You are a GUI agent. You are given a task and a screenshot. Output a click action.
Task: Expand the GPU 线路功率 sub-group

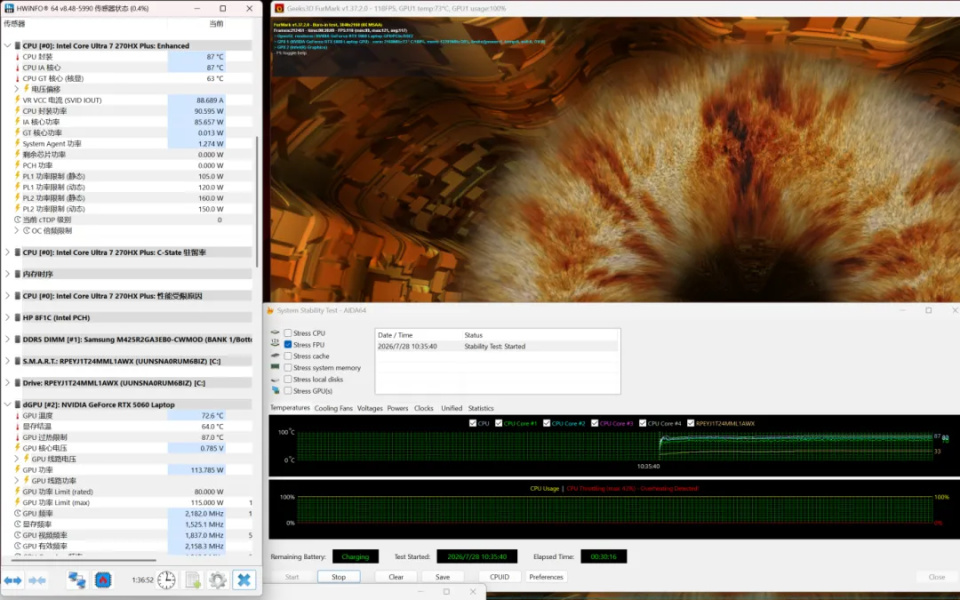click(17, 481)
